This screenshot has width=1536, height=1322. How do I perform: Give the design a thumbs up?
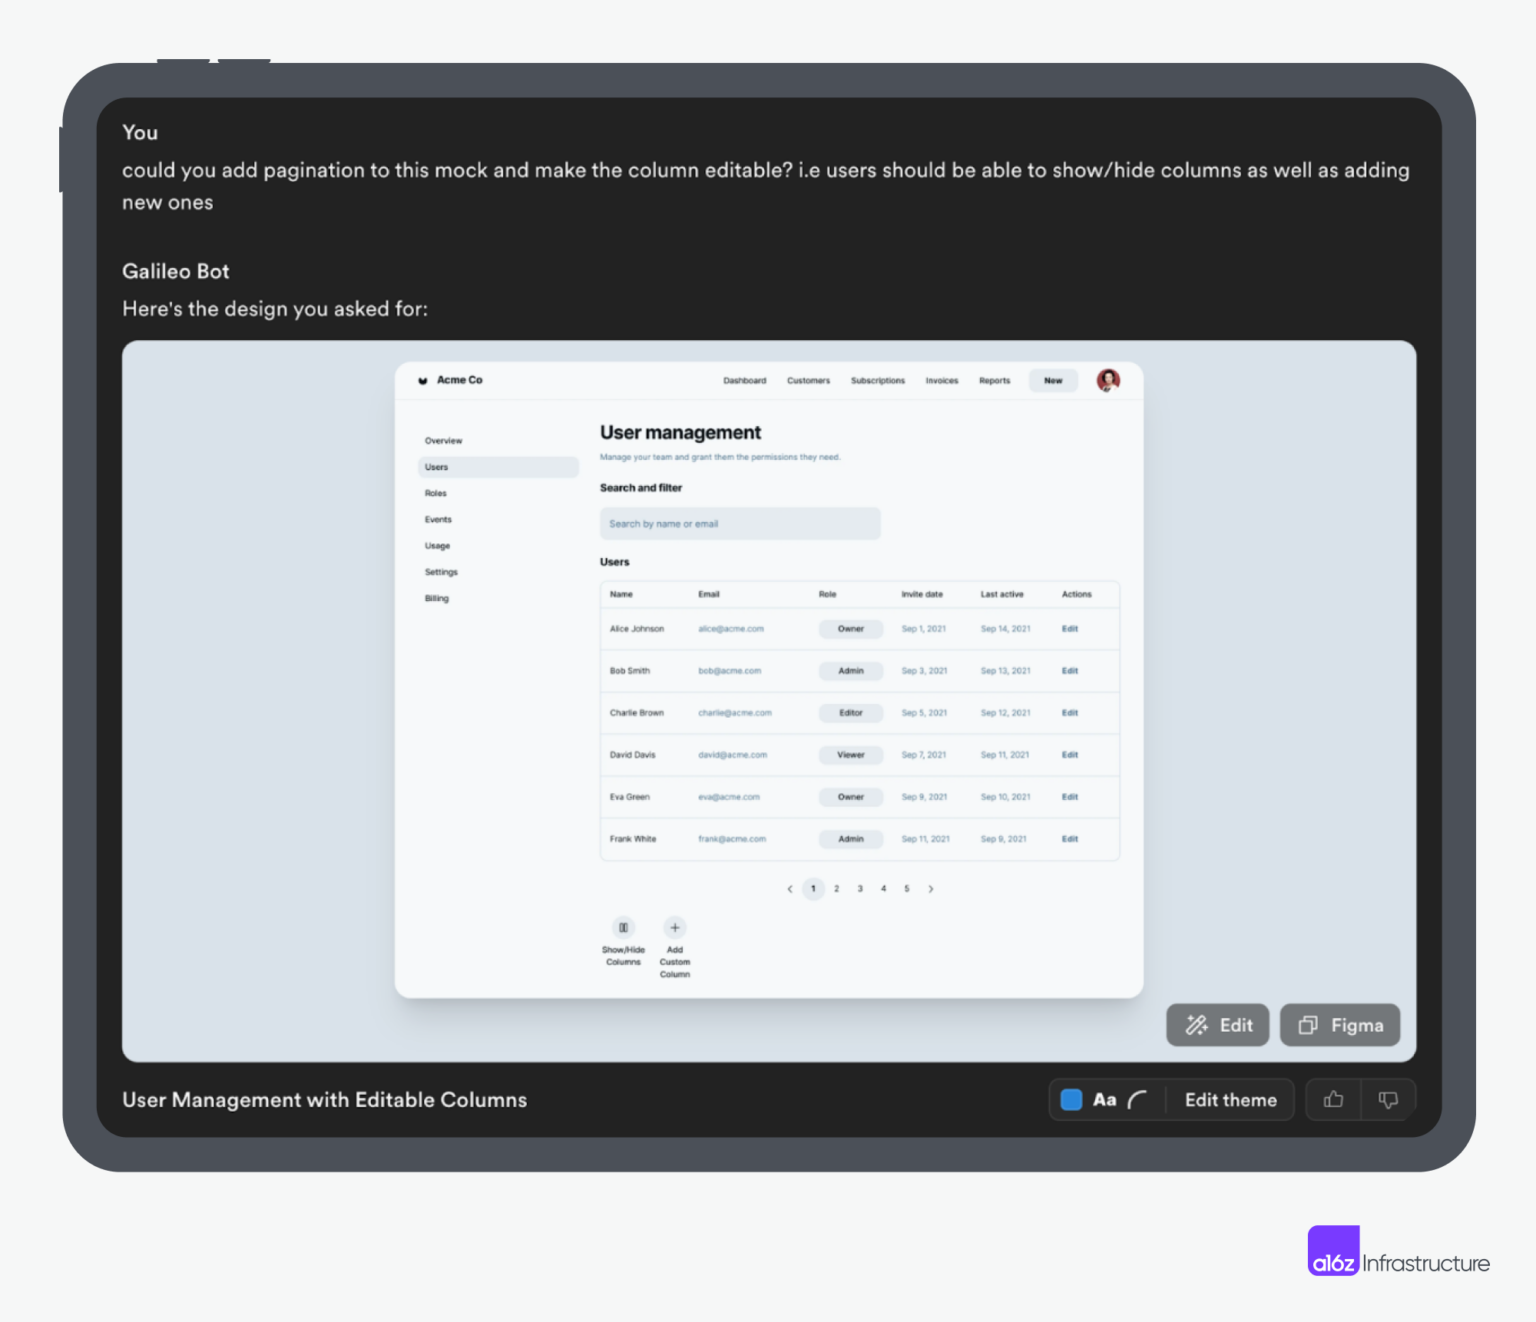coord(1333,1099)
